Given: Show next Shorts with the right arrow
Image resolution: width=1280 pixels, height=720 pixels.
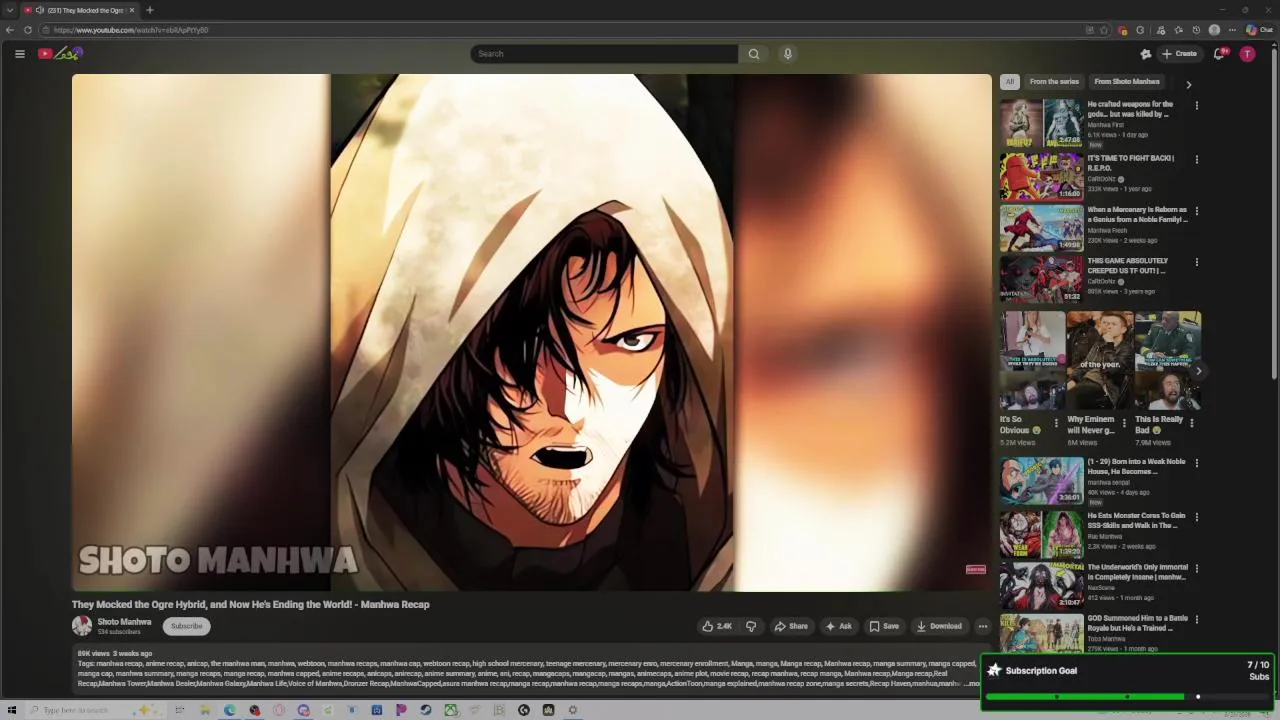Looking at the screenshot, I should point(1198,371).
